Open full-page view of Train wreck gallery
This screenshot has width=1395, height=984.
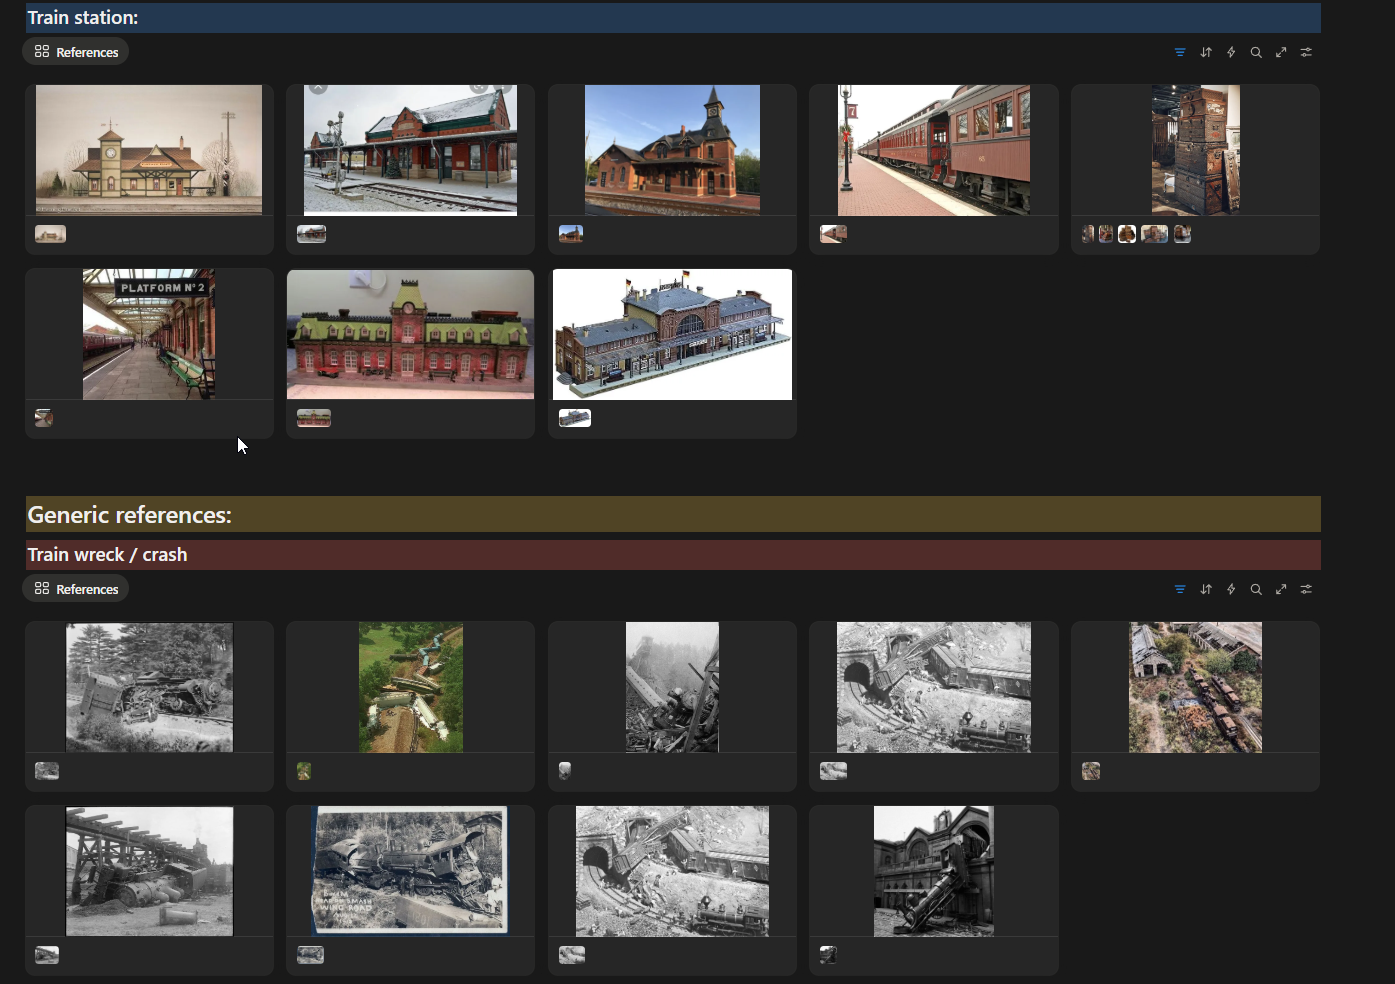(1281, 589)
